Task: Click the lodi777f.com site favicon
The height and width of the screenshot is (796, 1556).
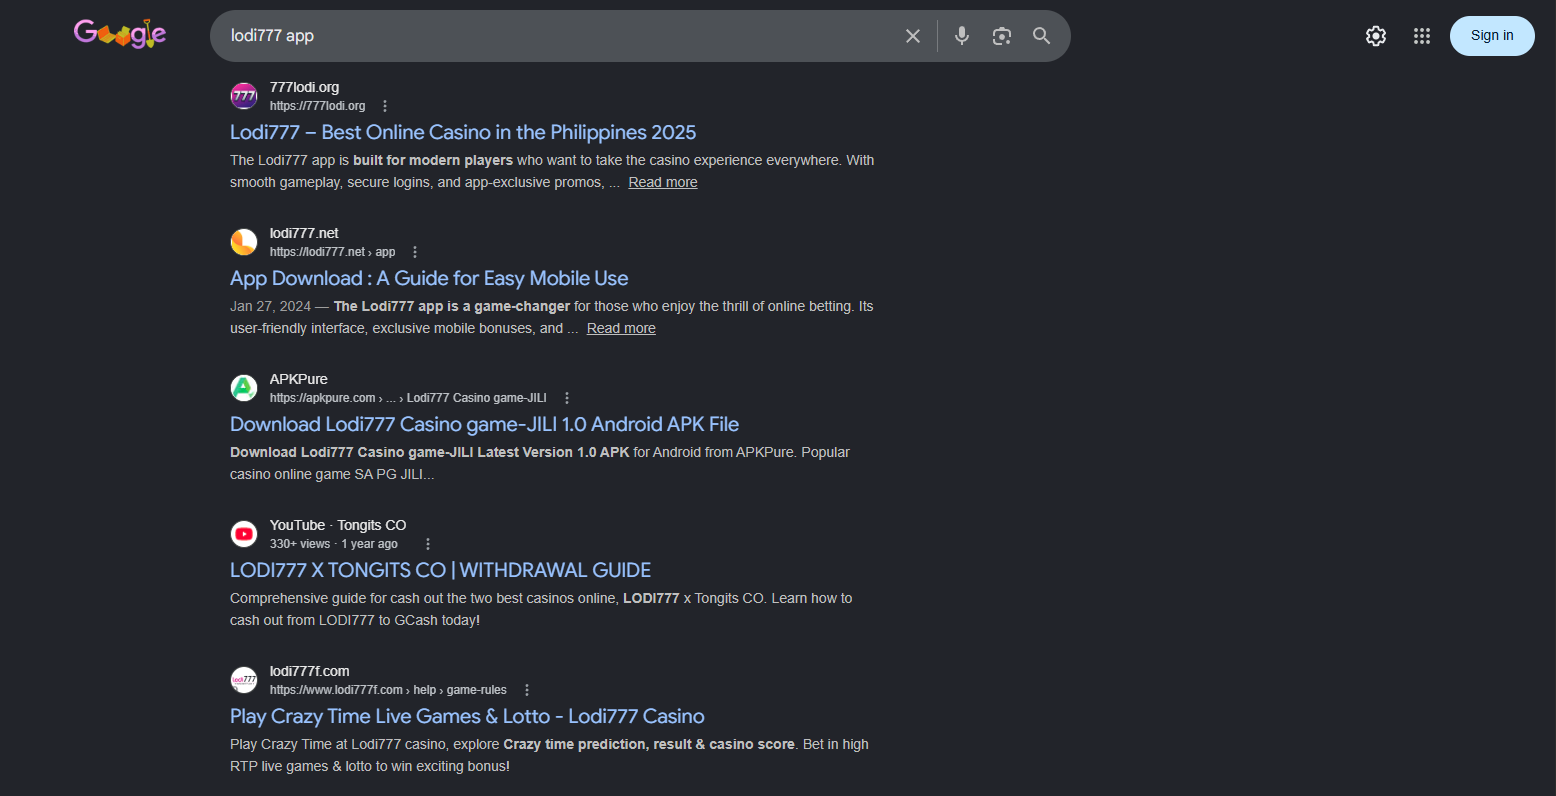Action: (244, 680)
